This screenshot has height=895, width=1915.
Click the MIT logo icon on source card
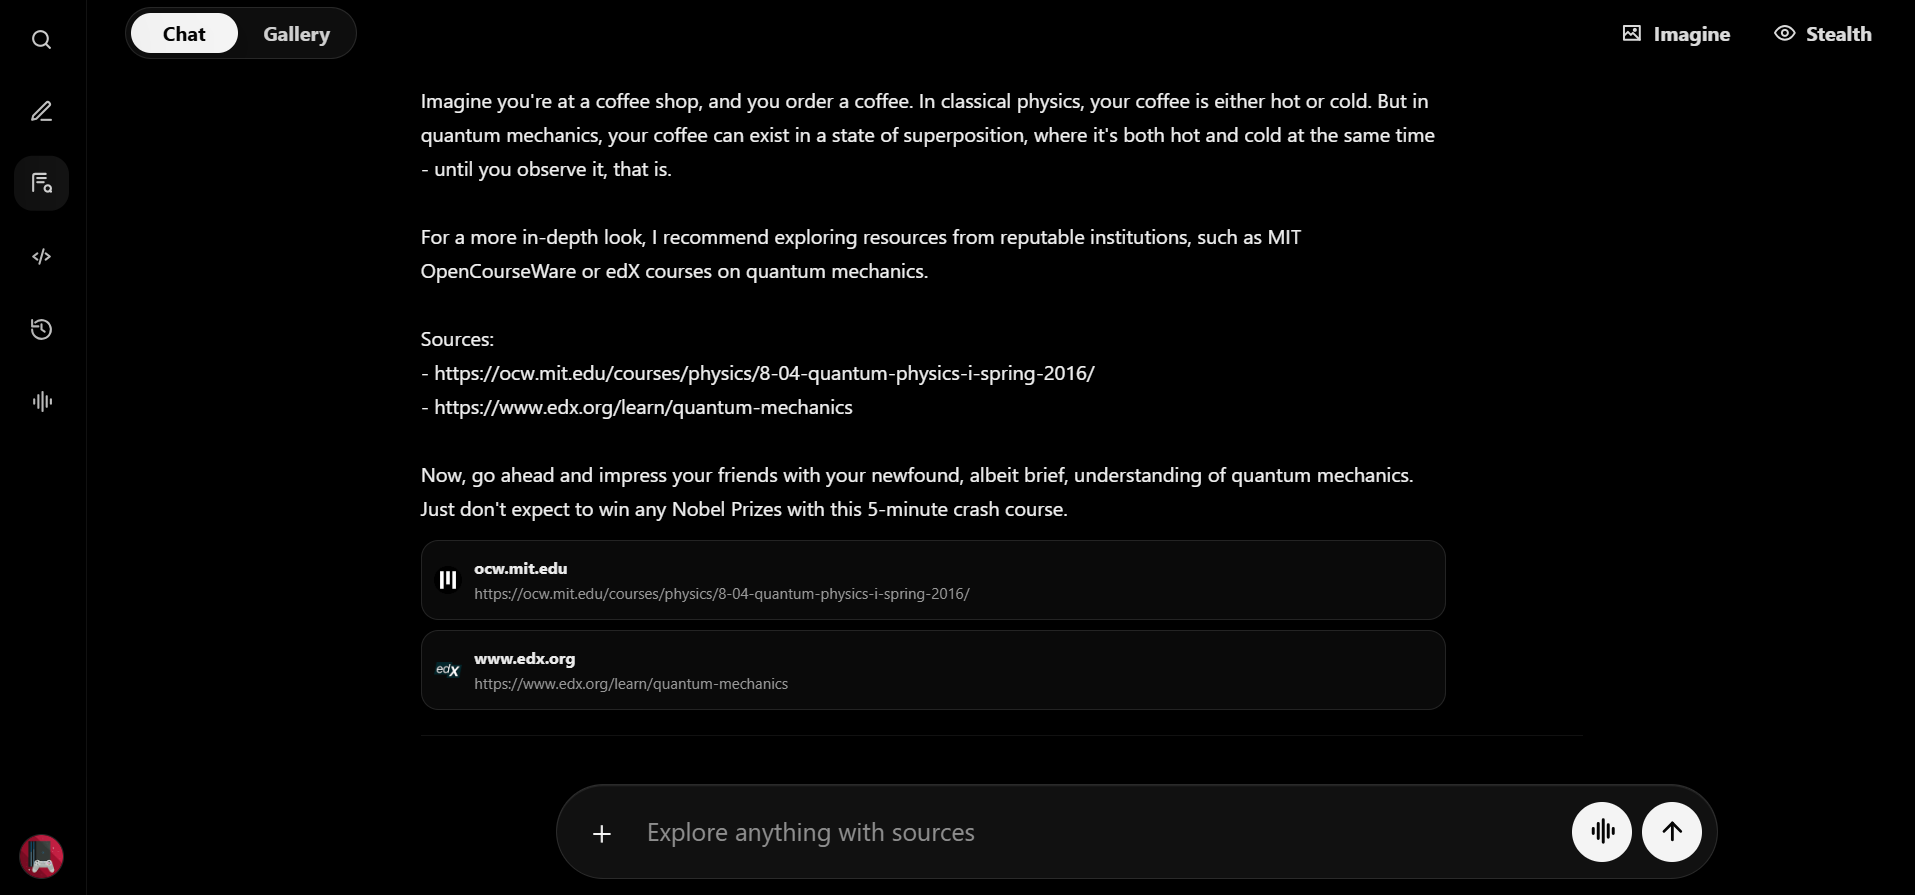click(448, 580)
